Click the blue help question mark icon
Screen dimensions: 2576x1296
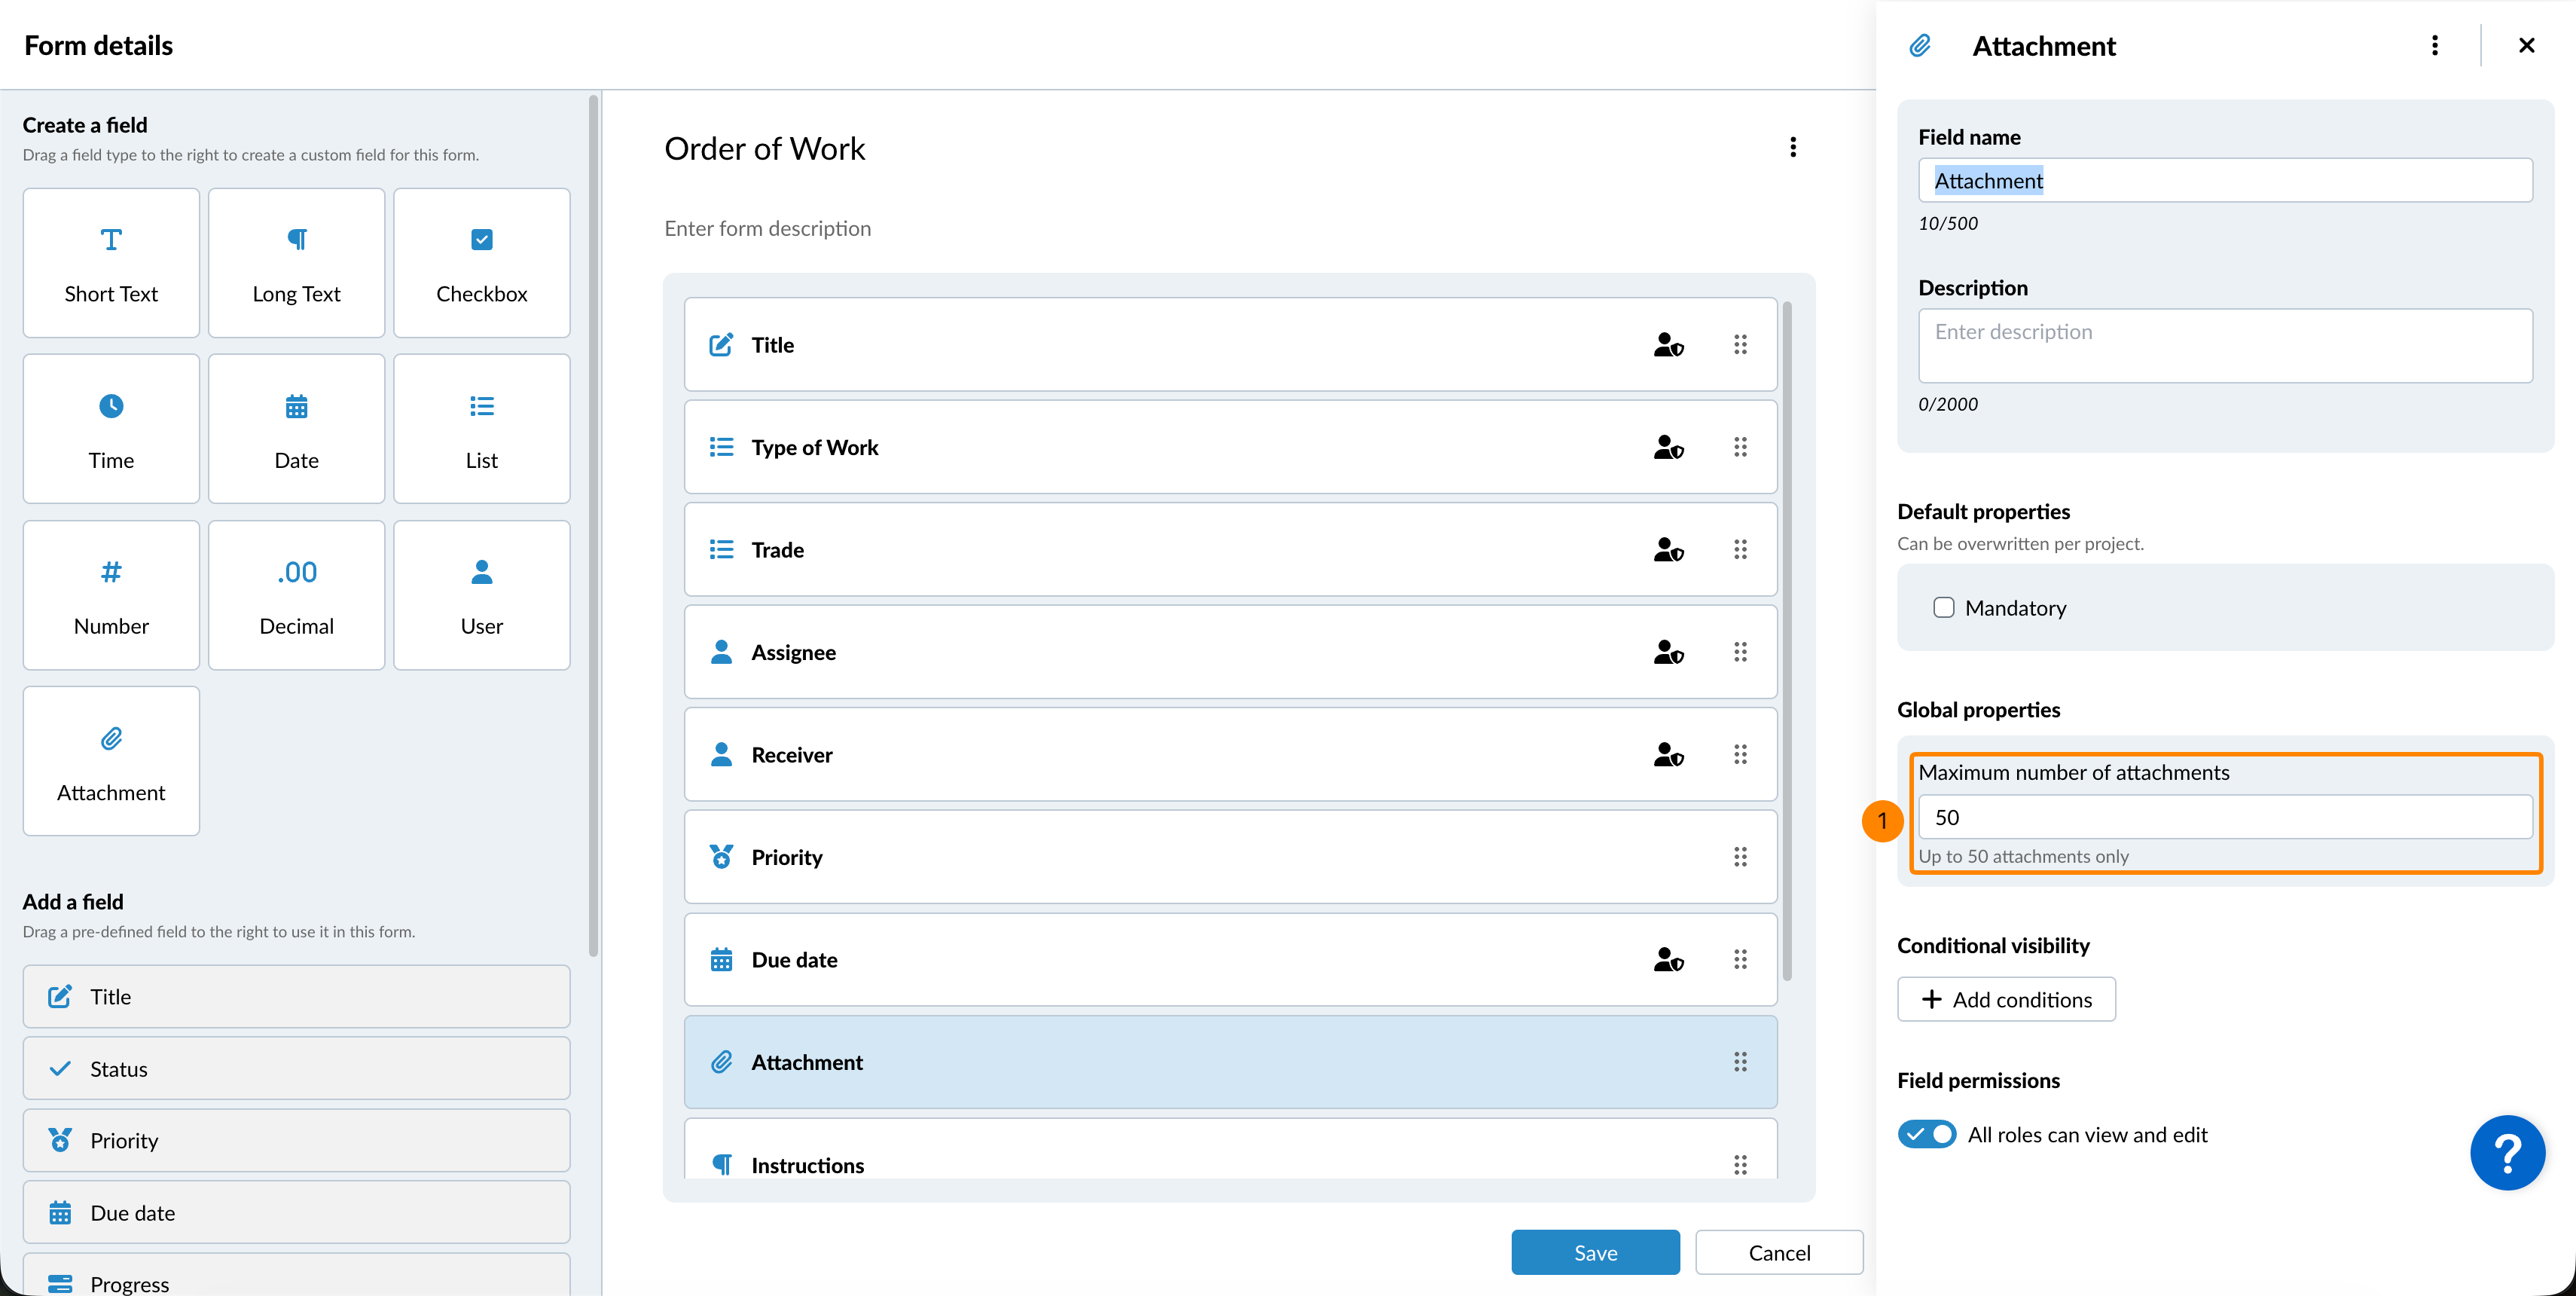coord(2507,1153)
